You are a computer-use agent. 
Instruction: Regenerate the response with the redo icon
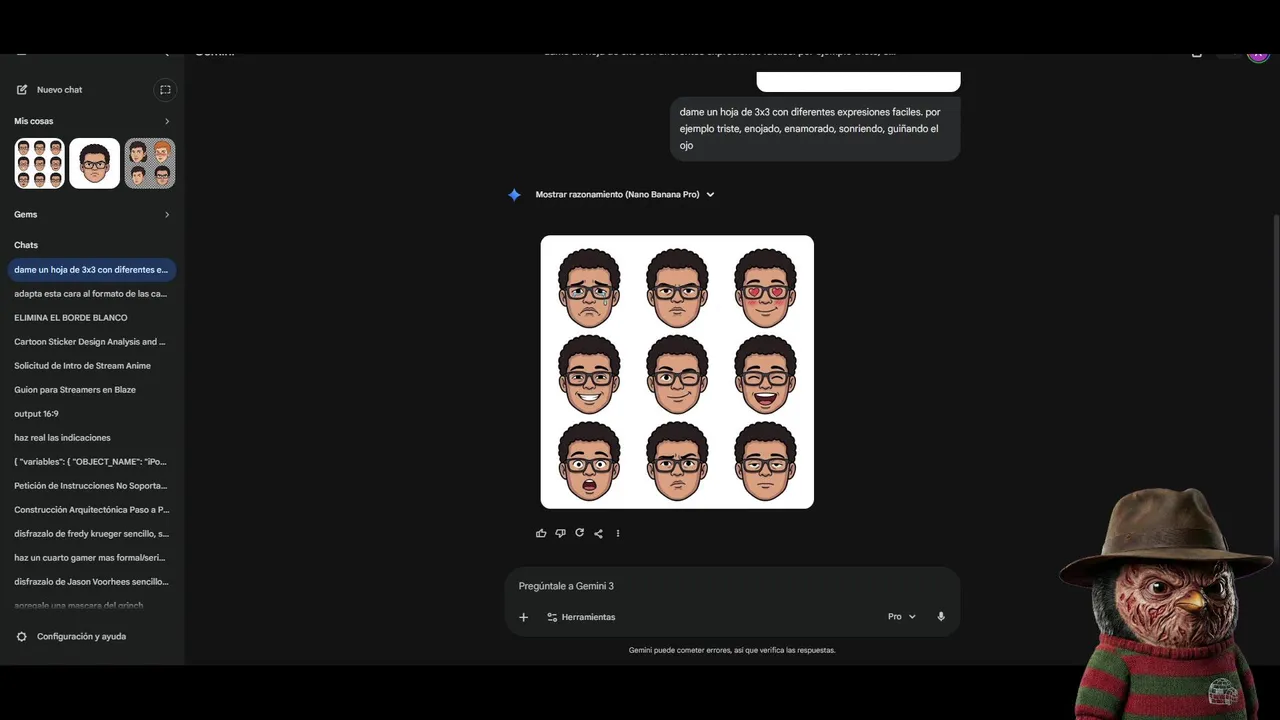[x=579, y=533]
